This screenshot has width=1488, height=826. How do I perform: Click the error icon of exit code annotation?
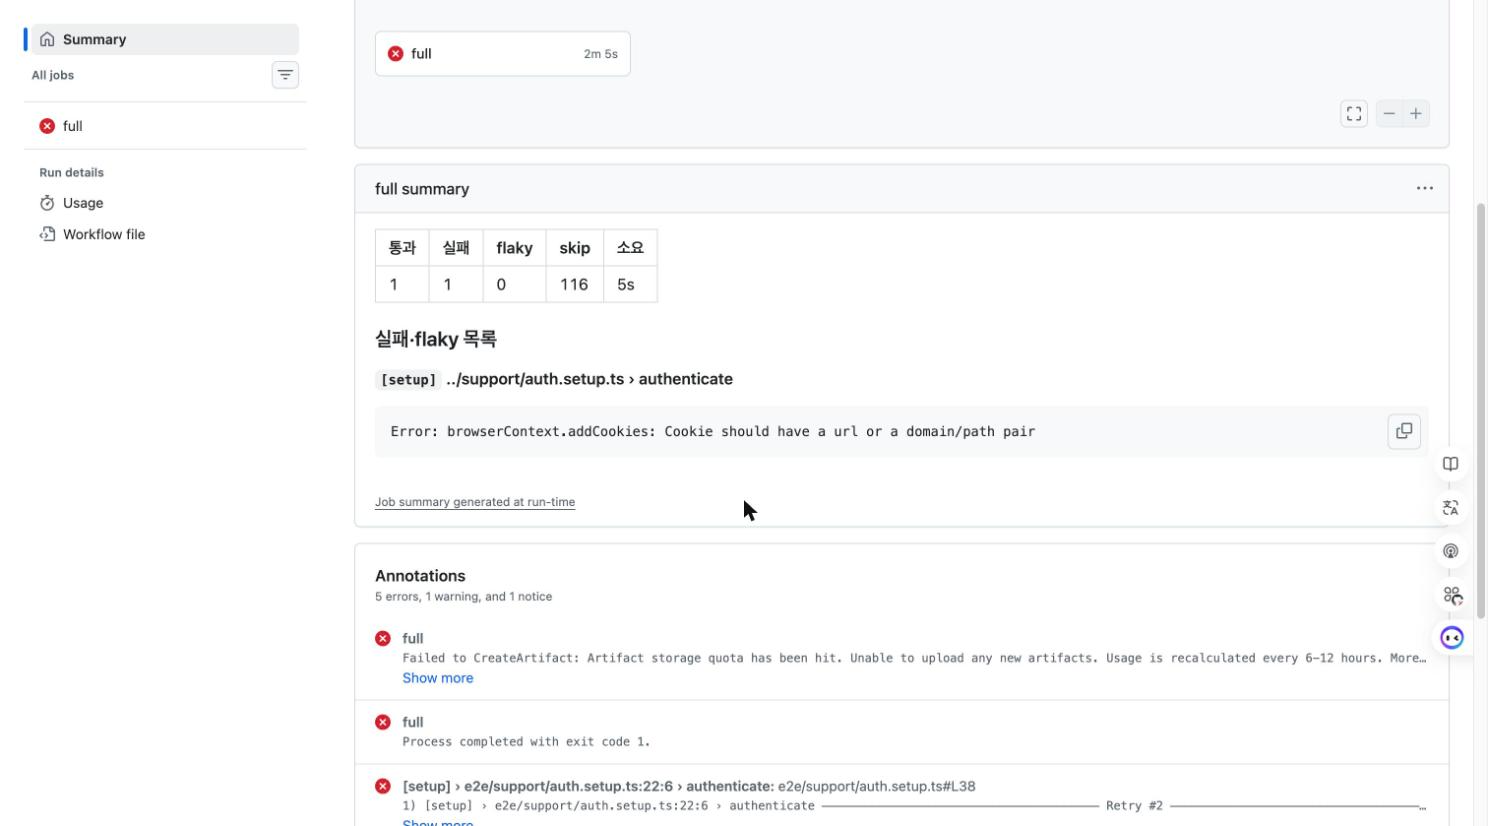383,722
